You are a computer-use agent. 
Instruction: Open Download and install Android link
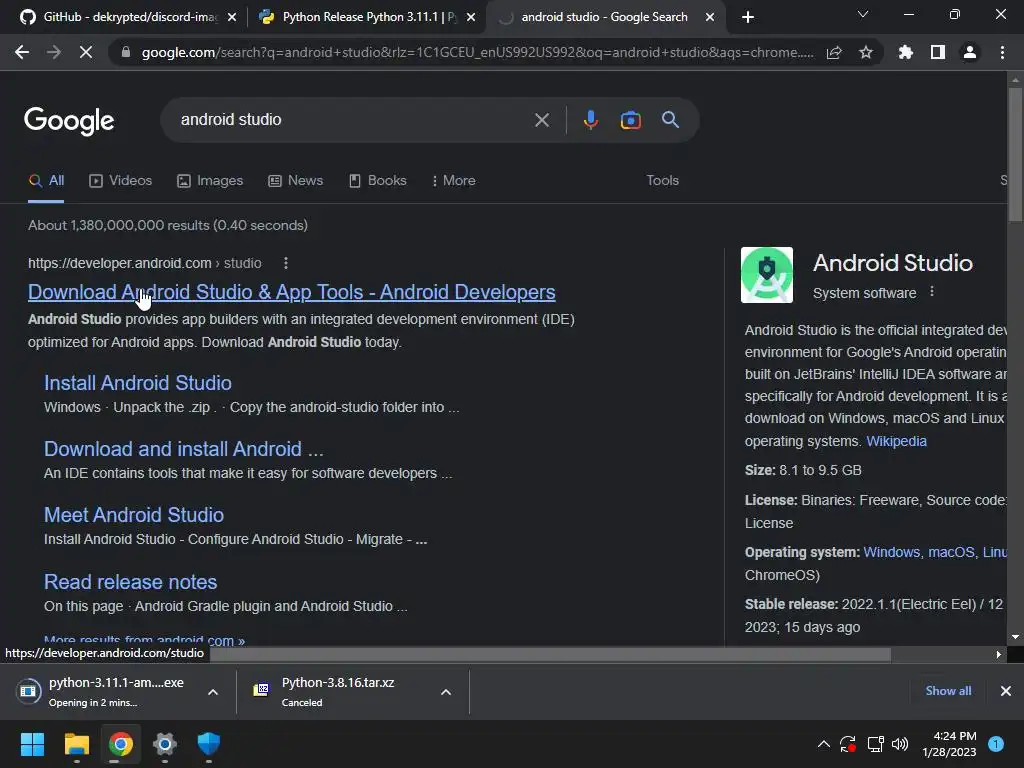click(x=184, y=449)
